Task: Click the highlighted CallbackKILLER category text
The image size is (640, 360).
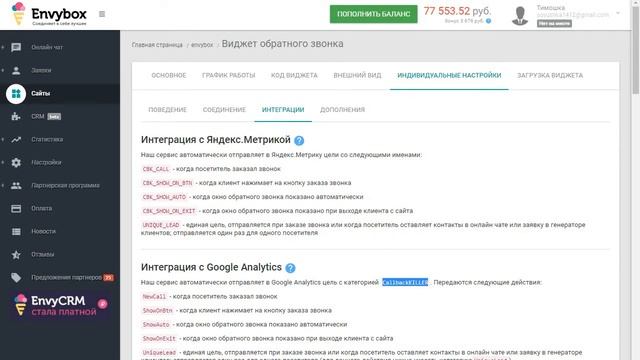Action: [x=405, y=282]
